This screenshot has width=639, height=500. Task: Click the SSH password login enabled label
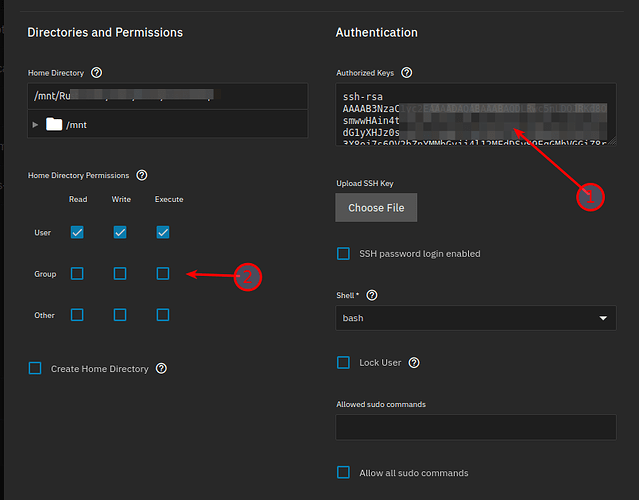pyautogui.click(x=420, y=253)
